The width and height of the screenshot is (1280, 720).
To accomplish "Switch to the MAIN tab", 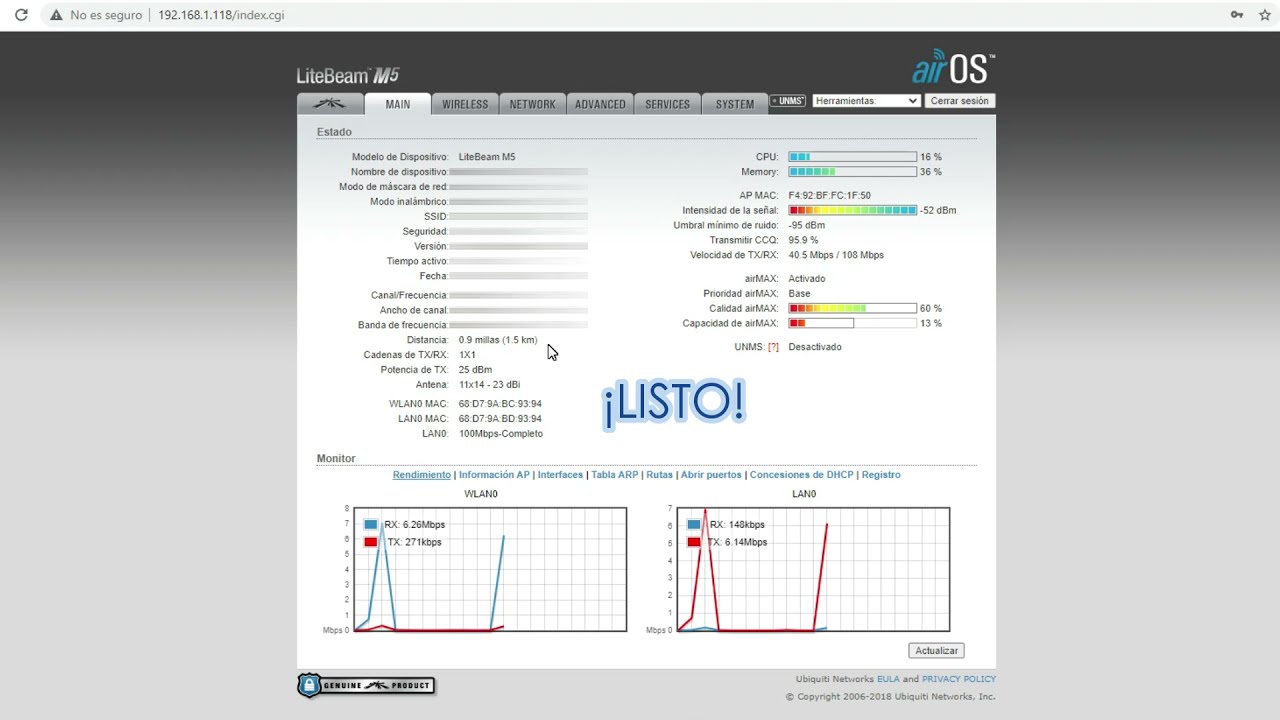I will [x=398, y=104].
